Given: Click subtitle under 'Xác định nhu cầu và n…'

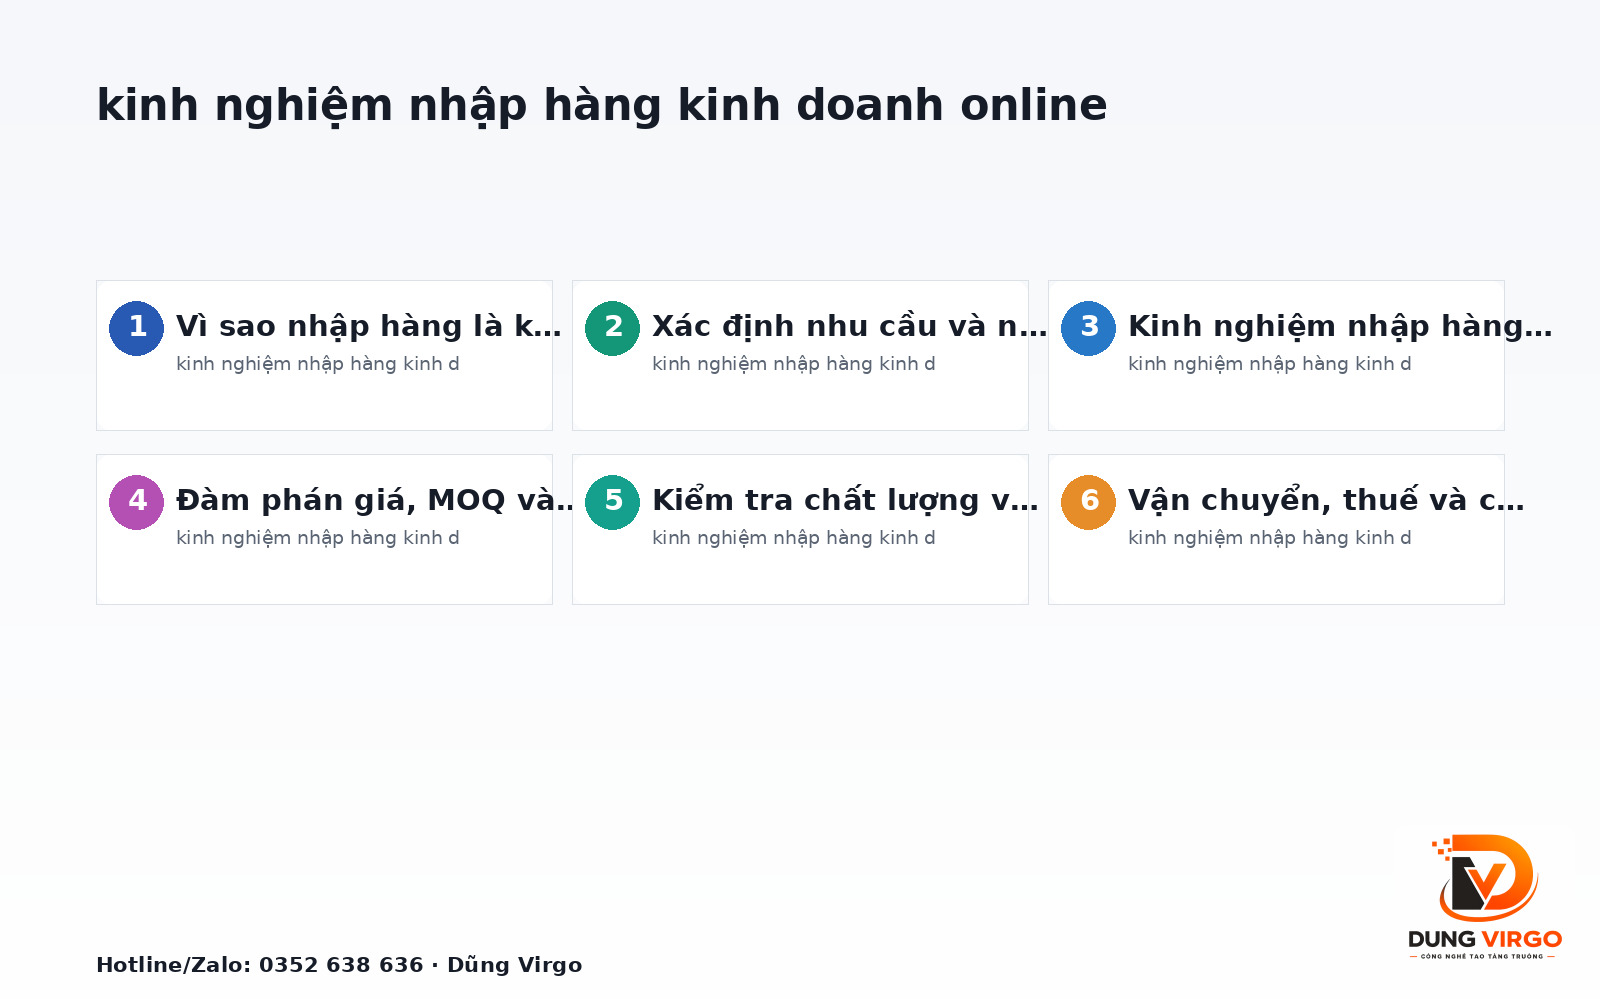Looking at the screenshot, I should pyautogui.click(x=794, y=364).
